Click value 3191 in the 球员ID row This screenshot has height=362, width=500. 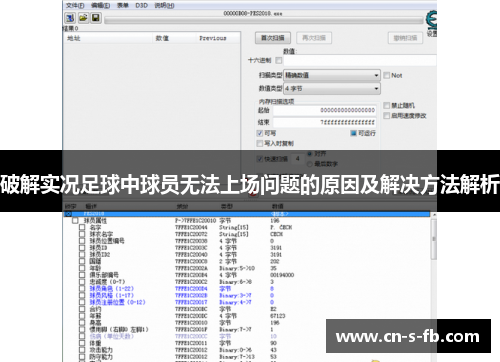[x=276, y=248]
